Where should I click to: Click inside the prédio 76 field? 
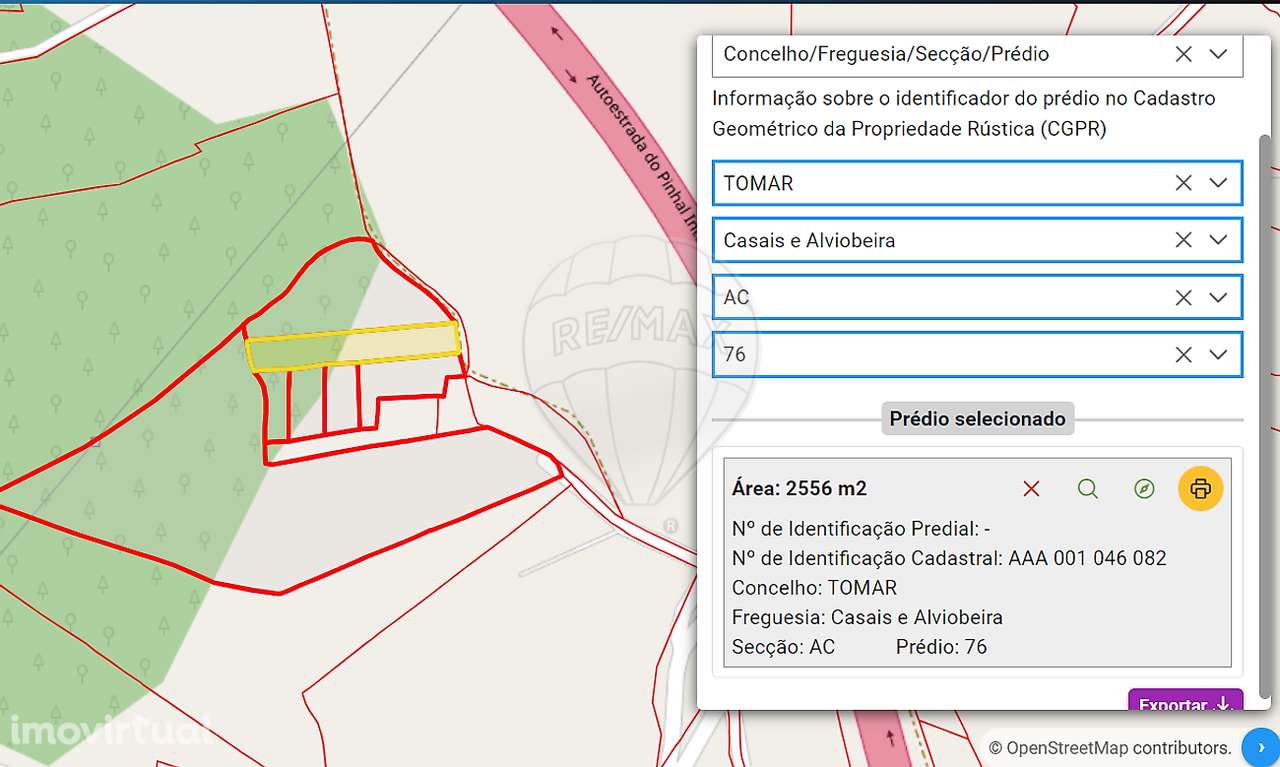977,354
